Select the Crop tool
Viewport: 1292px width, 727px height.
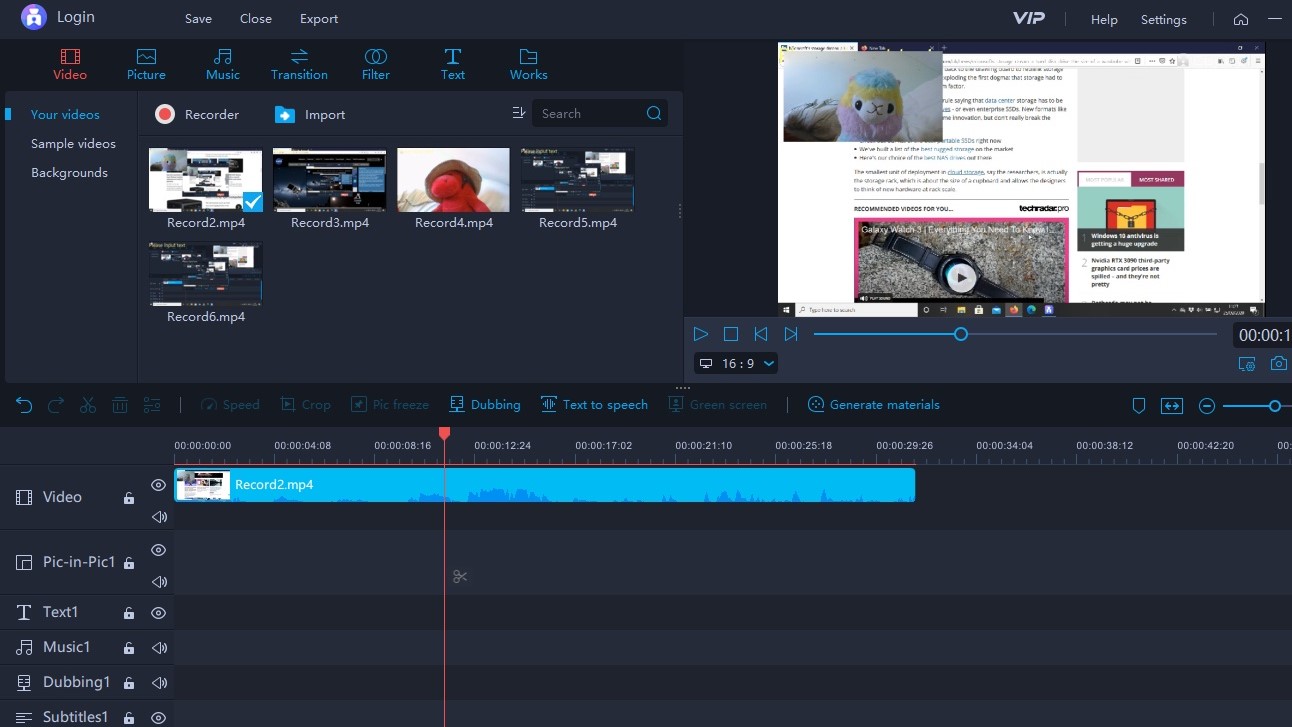[305, 405]
